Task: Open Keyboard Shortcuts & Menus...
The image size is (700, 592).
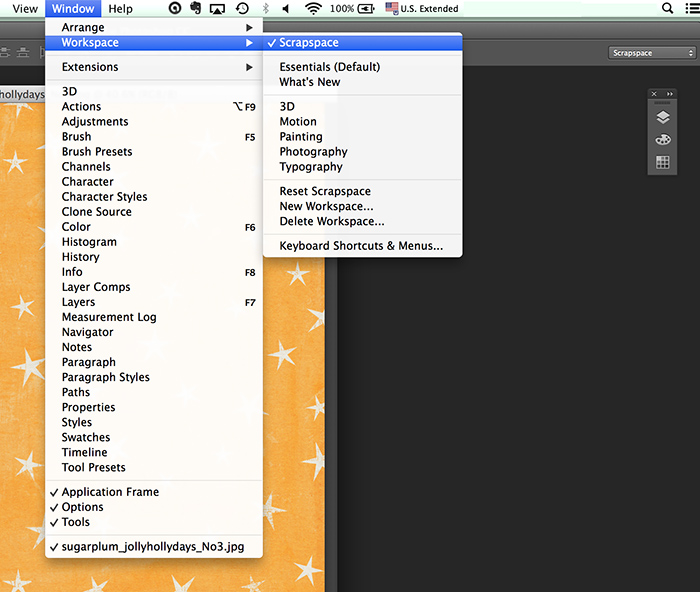Action: [362, 246]
